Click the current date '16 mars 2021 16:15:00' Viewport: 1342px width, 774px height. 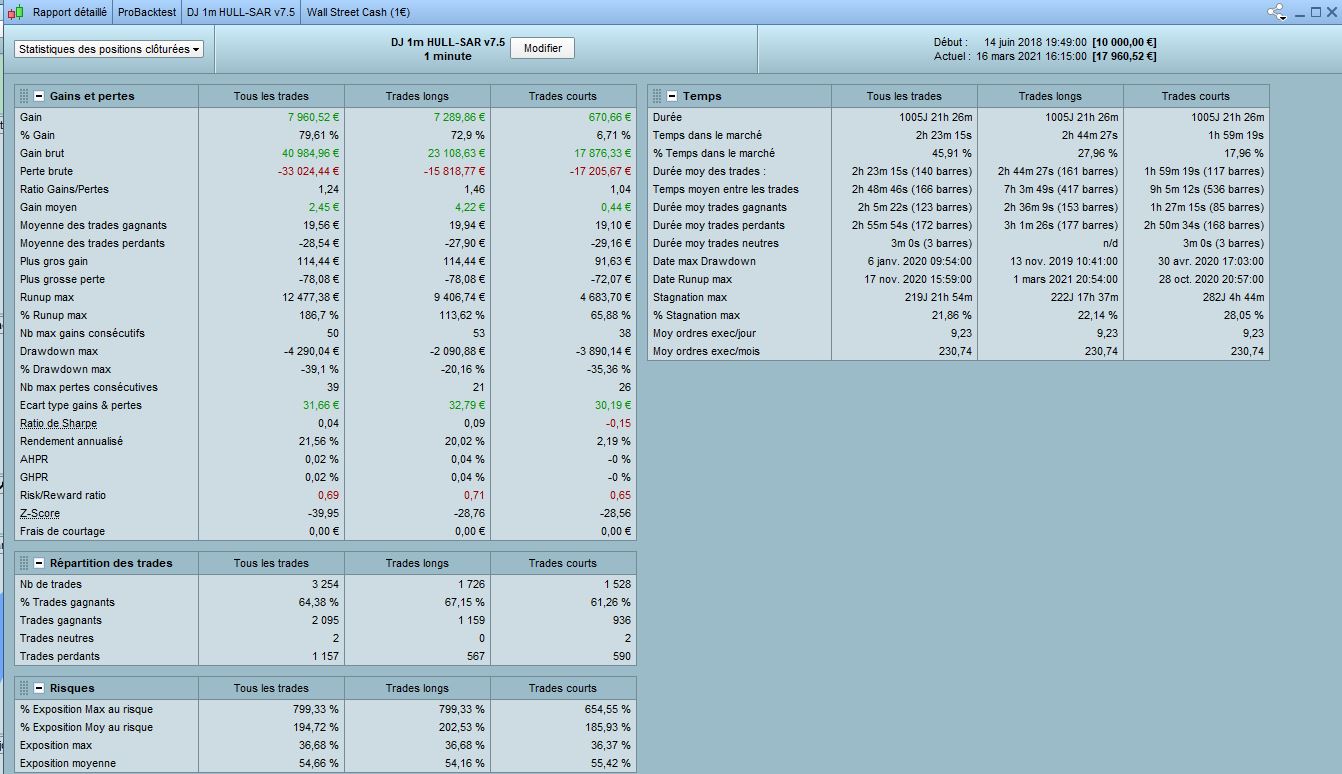click(1032, 56)
